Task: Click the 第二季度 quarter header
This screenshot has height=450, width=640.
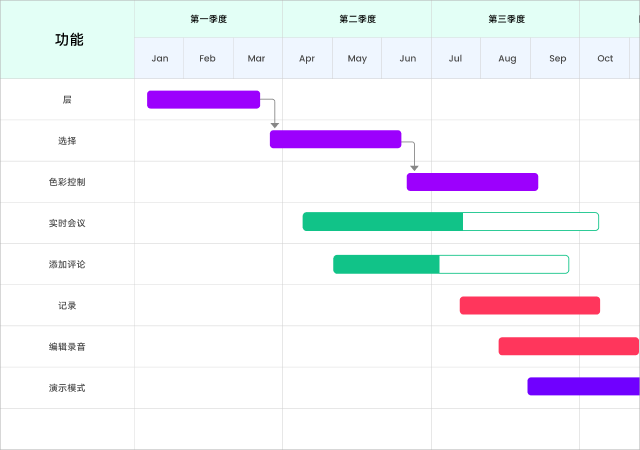Action: pyautogui.click(x=357, y=19)
